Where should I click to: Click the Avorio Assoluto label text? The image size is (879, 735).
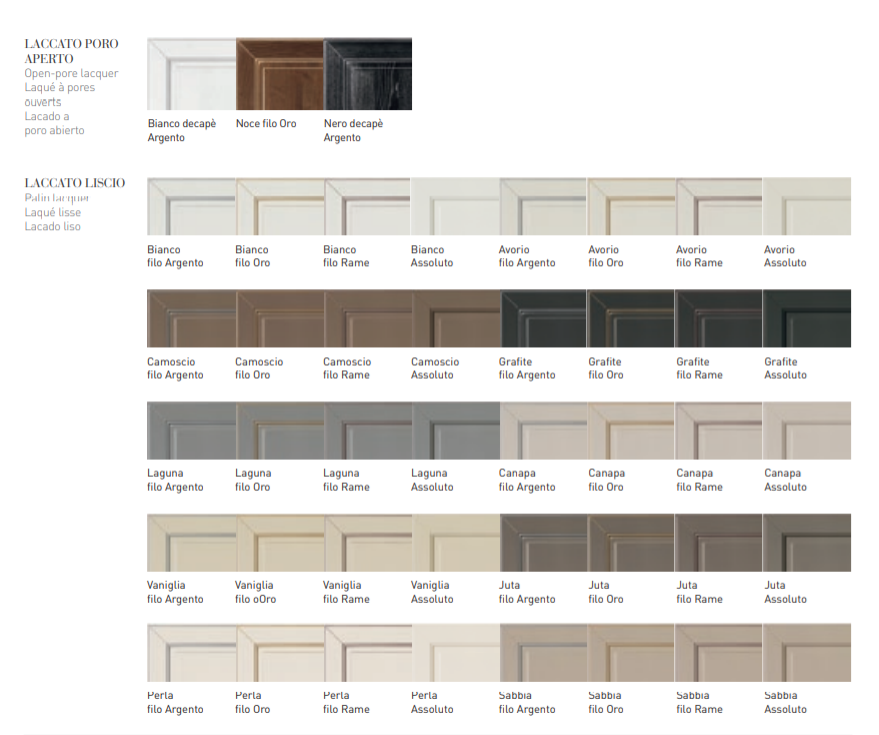click(785, 257)
